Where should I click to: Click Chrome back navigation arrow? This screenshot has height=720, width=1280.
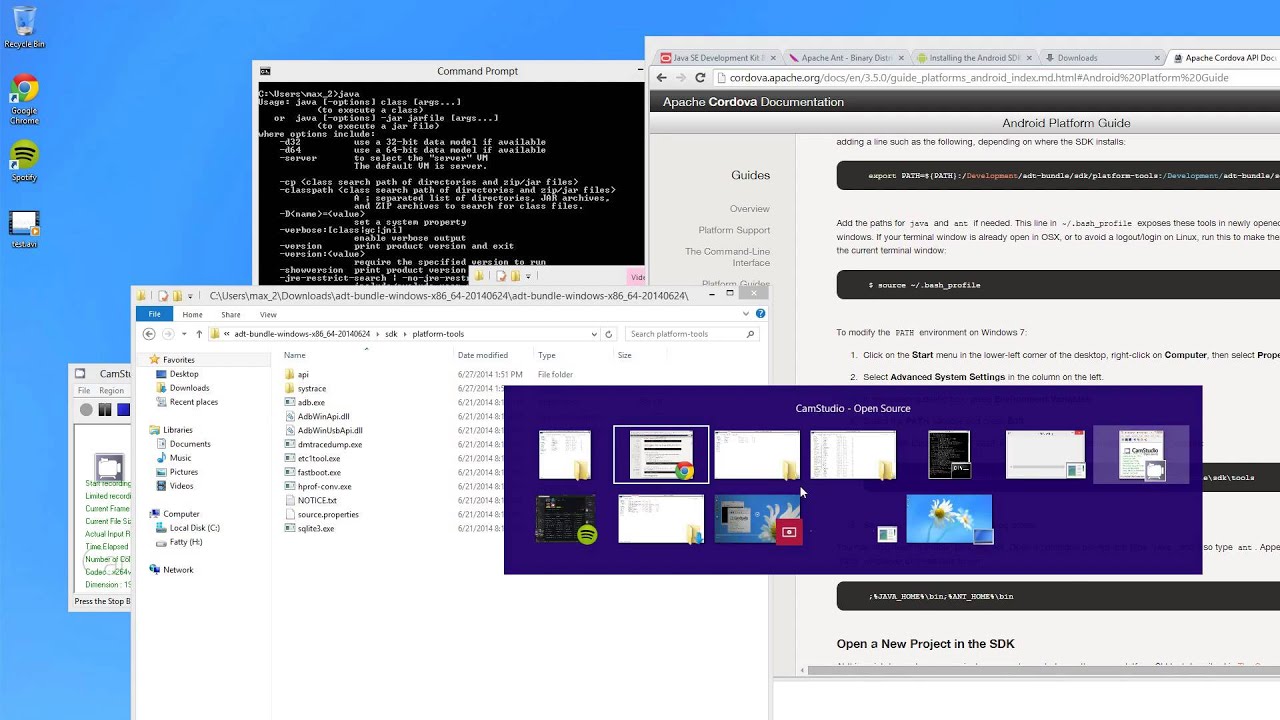point(661,78)
